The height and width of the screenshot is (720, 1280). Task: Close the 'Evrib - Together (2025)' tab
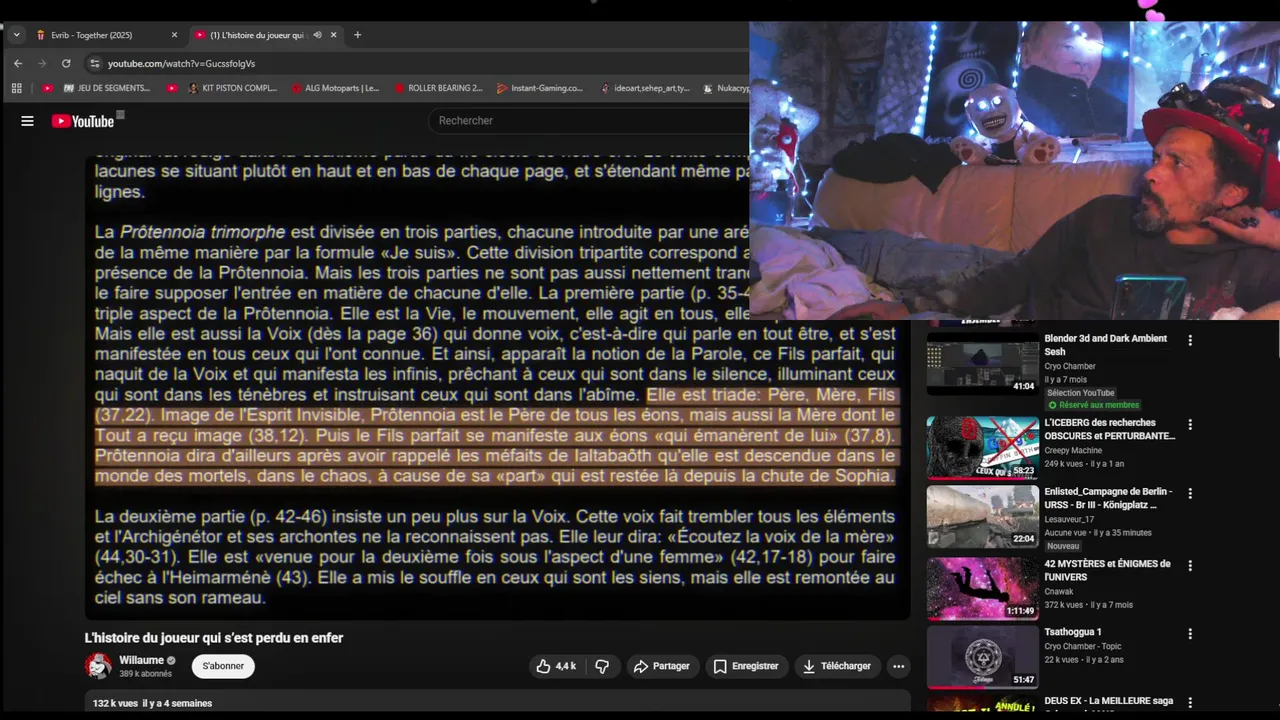coord(174,35)
